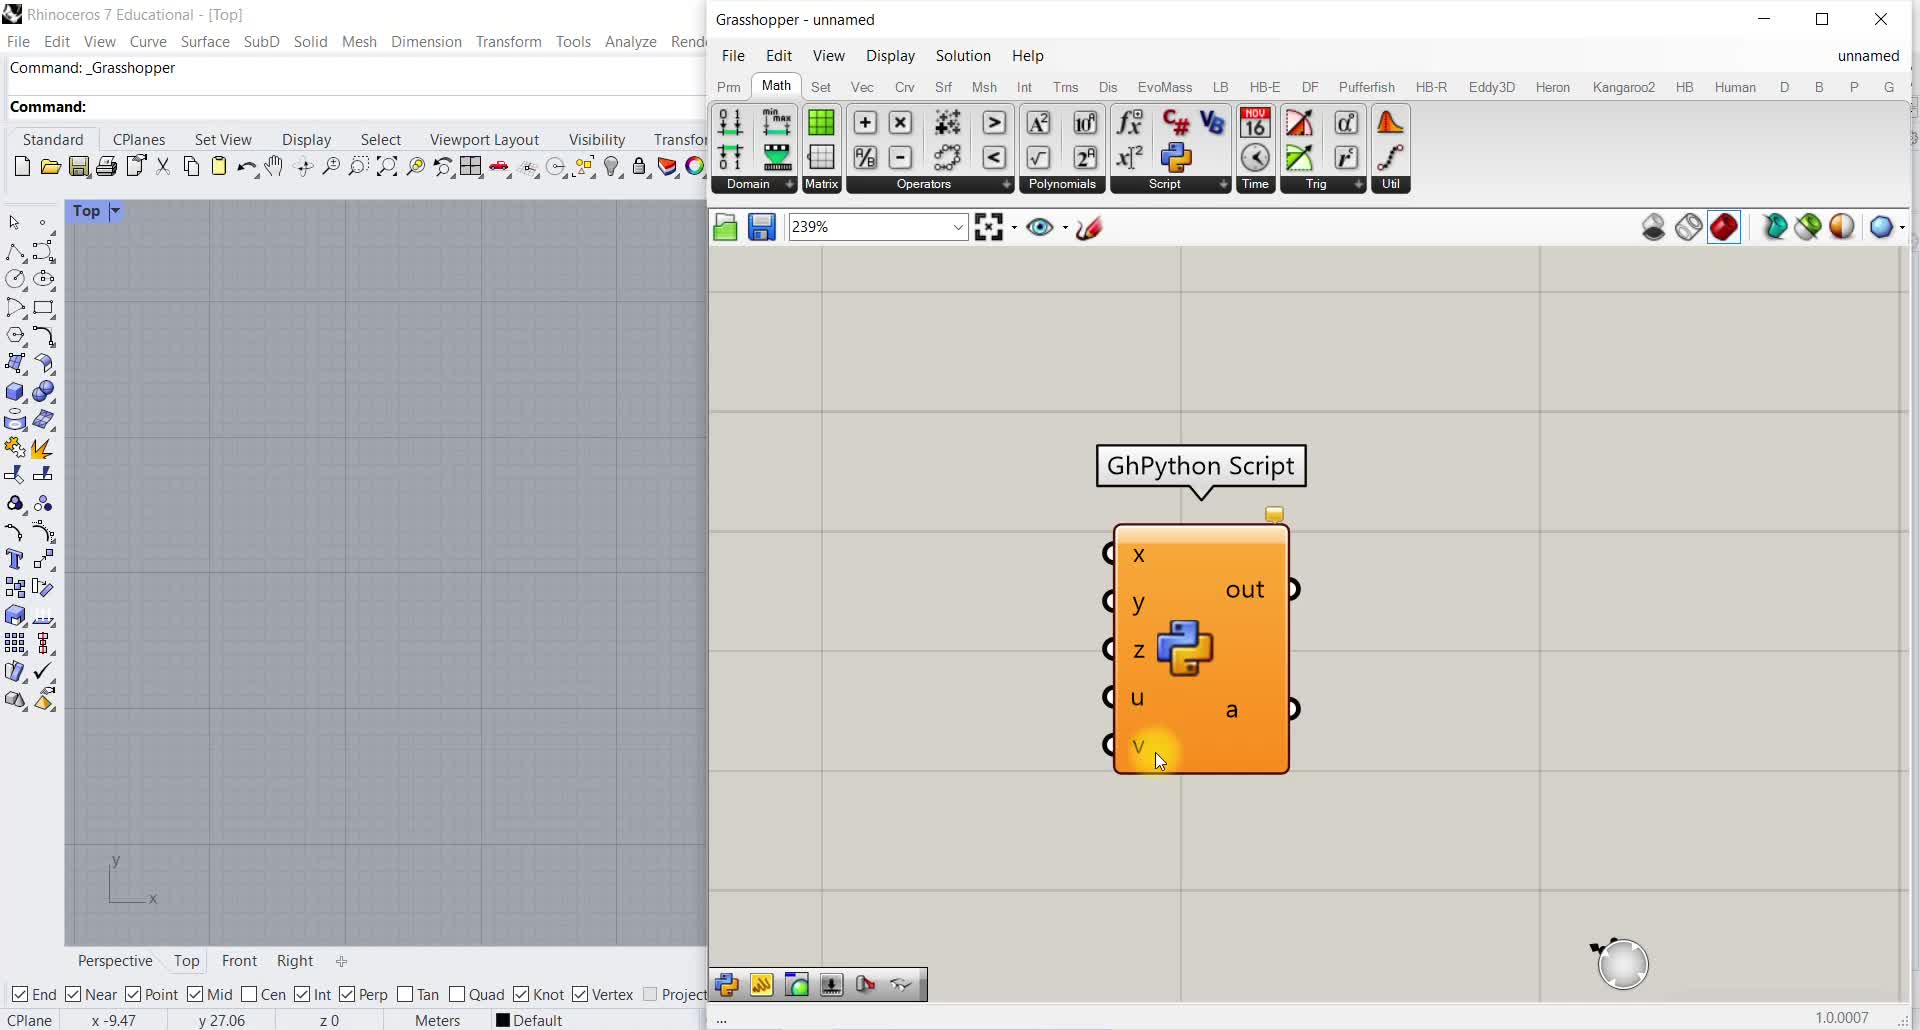Enable the Quad osnap checkbox
The image size is (1920, 1030).
point(457,994)
